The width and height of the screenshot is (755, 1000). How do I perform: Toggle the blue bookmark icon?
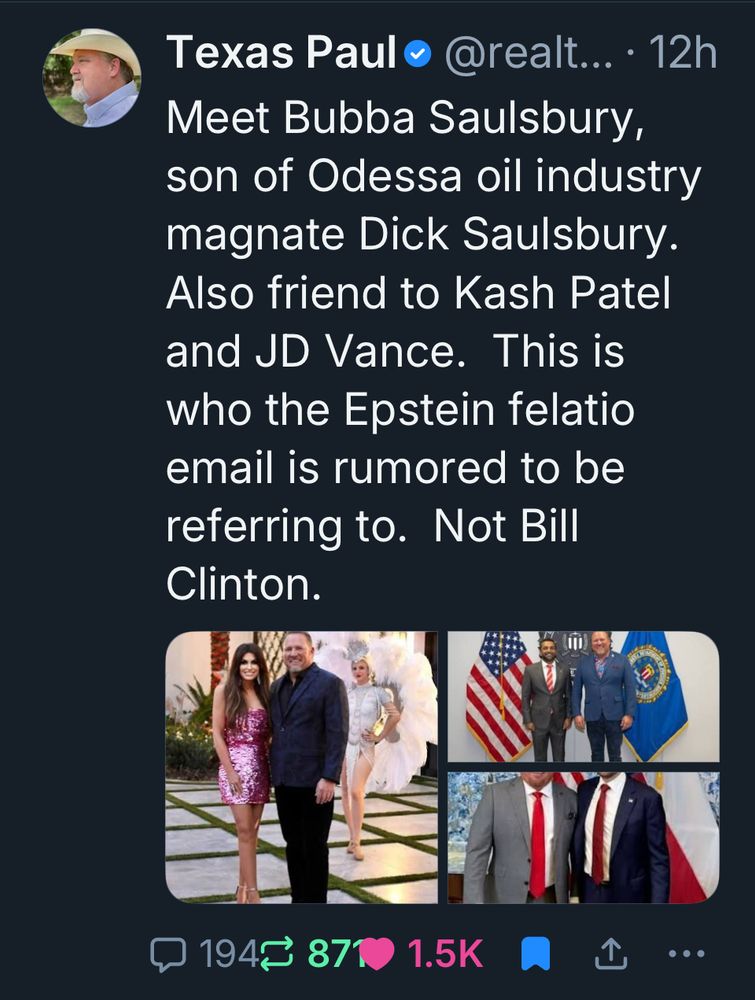(x=538, y=955)
